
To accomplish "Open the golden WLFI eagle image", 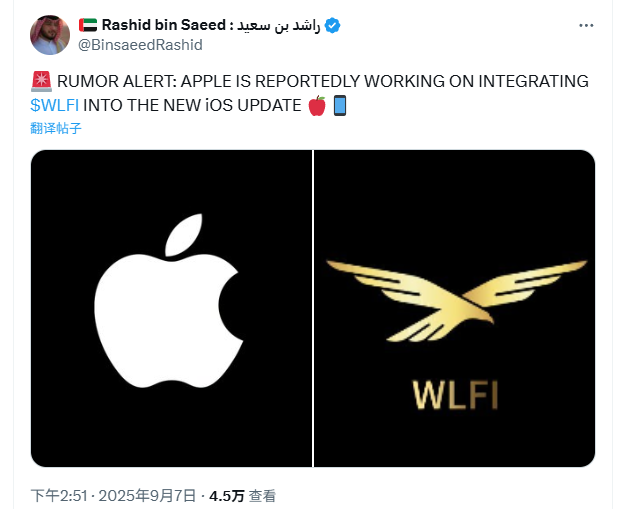I will coord(455,308).
